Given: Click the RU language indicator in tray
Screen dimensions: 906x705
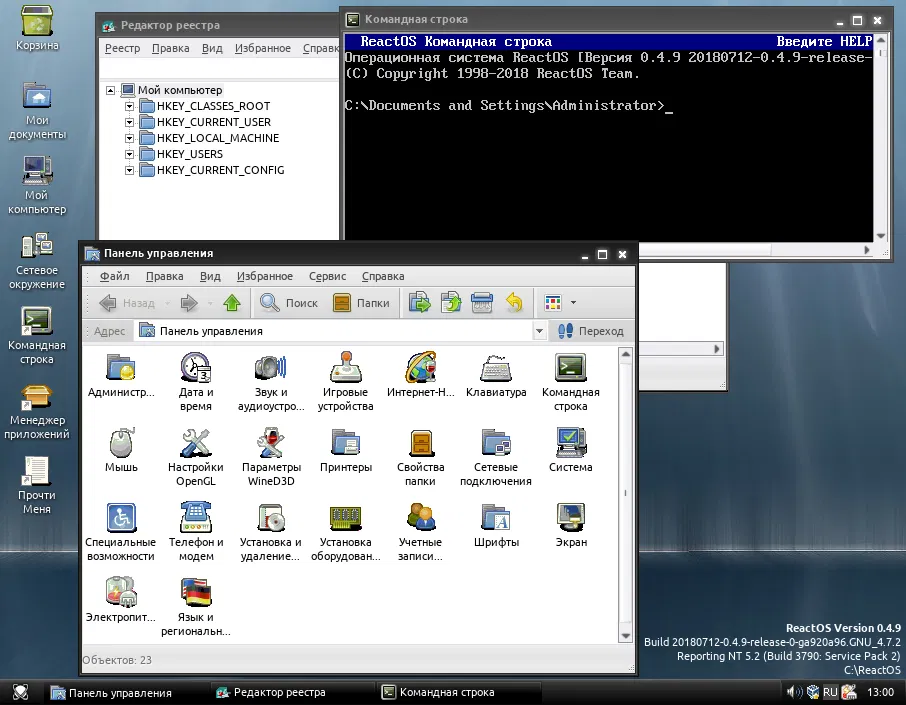Looking at the screenshot, I should pos(830,692).
